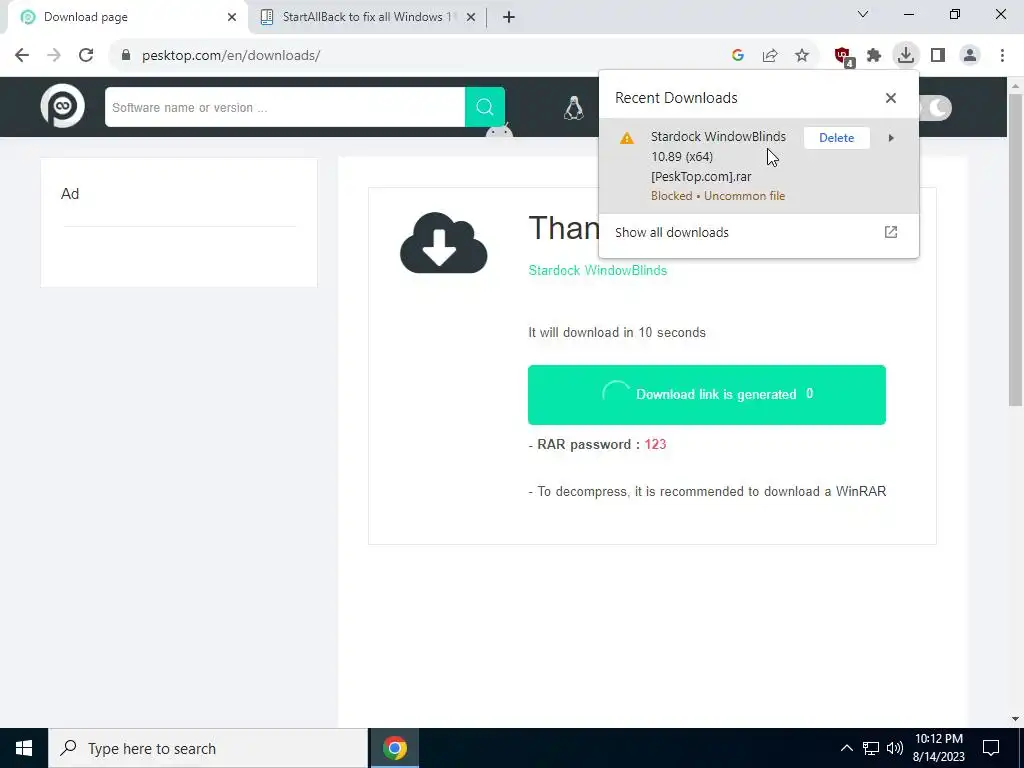Open the uBlock Origin extension icon
Image resolution: width=1024 pixels, height=768 pixels.
tap(843, 56)
